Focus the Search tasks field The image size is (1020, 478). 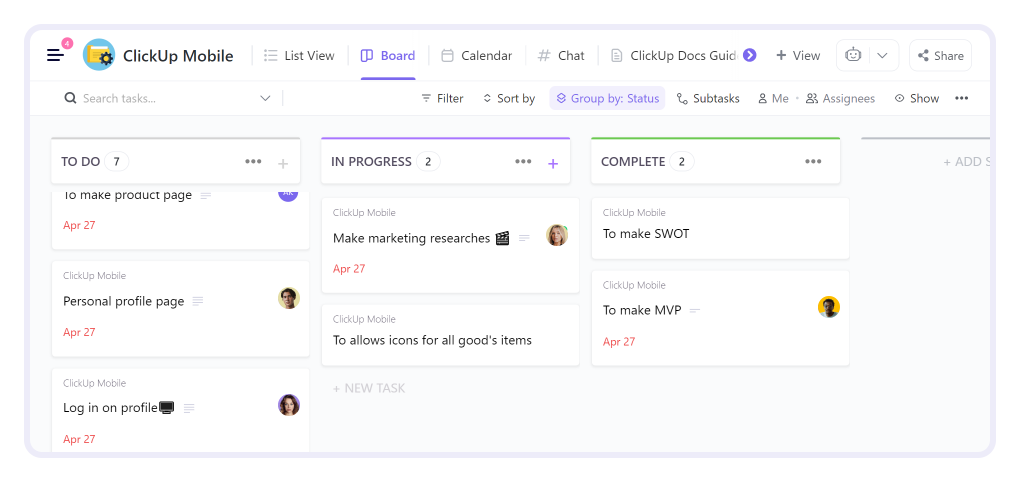[159, 98]
